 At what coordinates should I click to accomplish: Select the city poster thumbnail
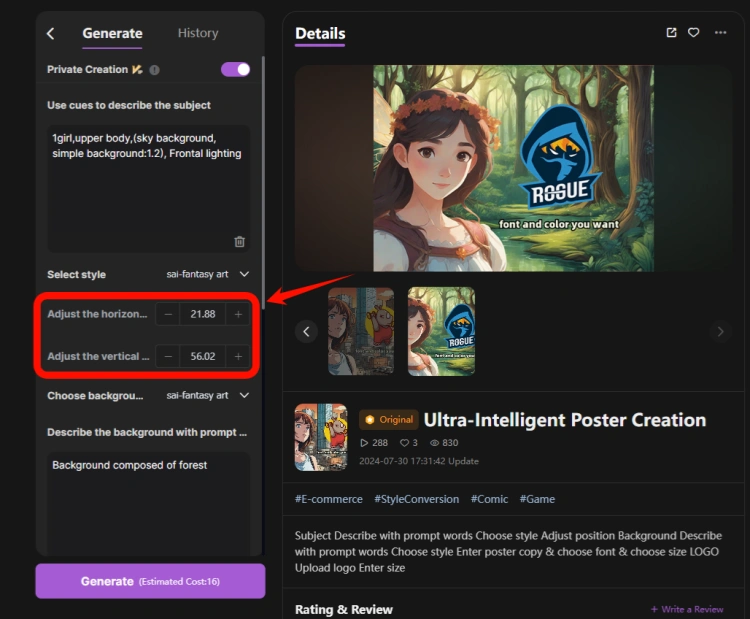361,331
